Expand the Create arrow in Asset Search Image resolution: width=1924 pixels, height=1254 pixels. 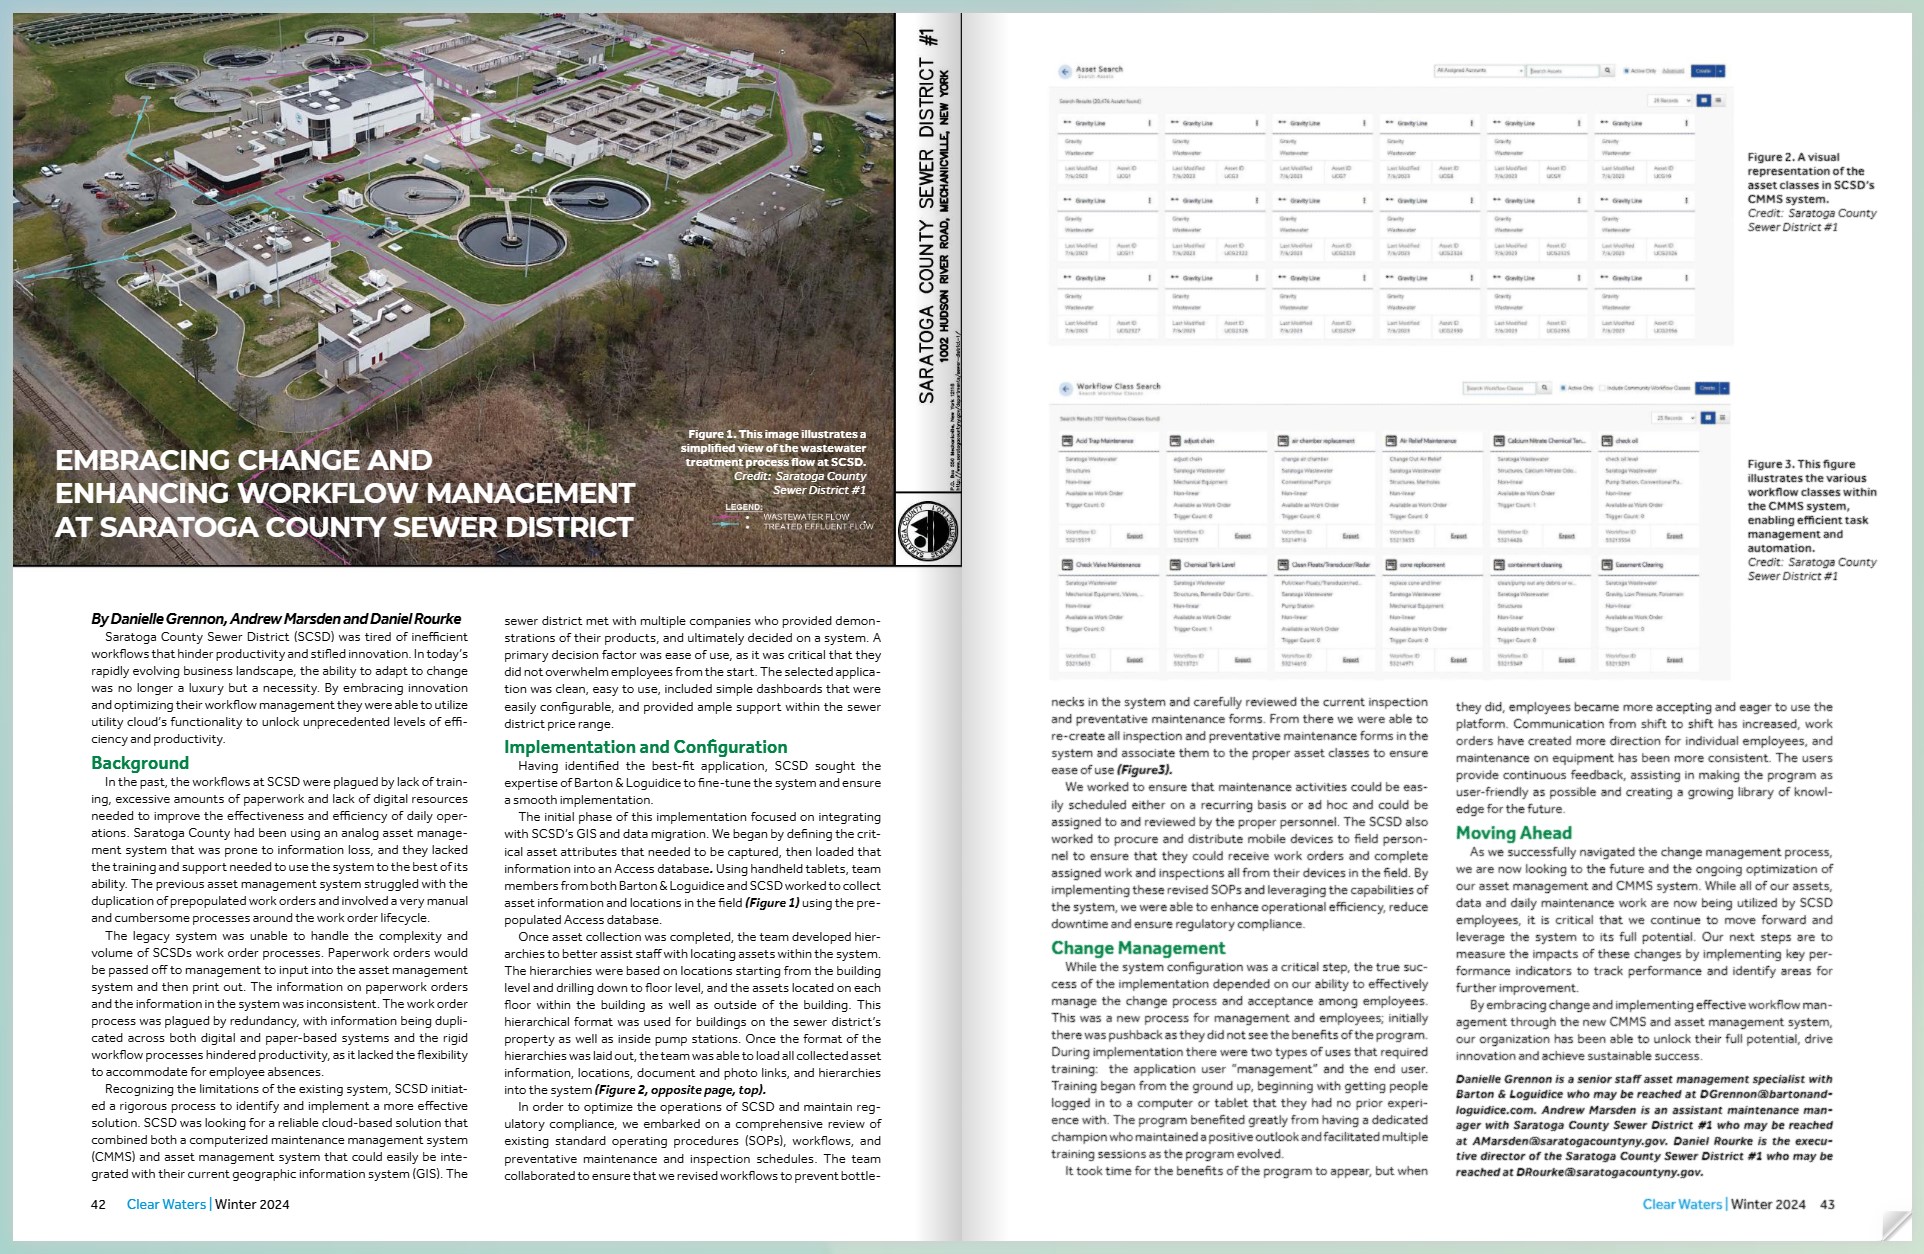pyautogui.click(x=1720, y=71)
